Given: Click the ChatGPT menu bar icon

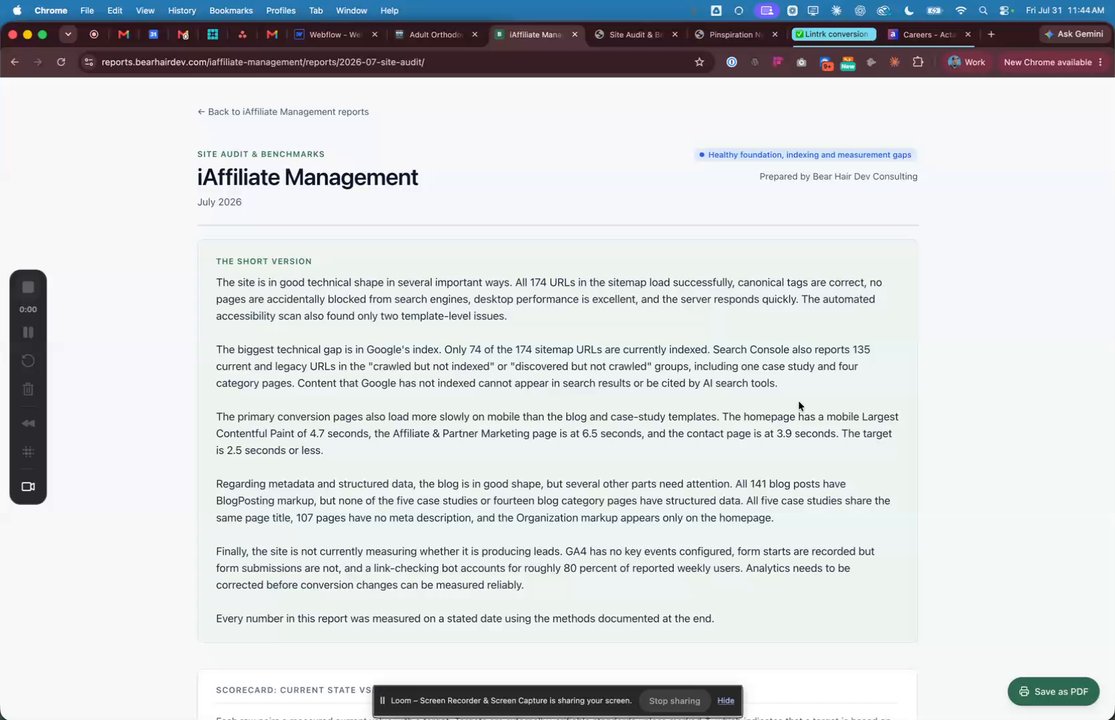Looking at the screenshot, I should (x=860, y=11).
